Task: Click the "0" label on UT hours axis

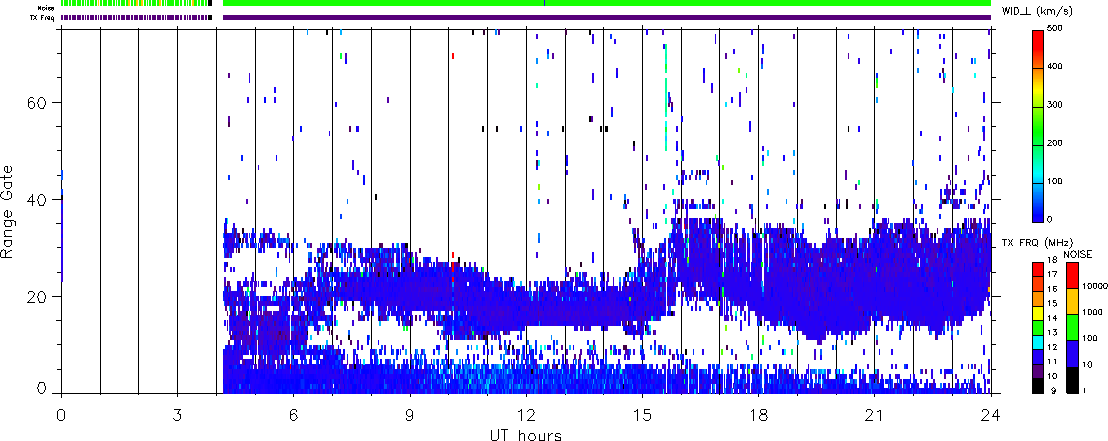Action: pyautogui.click(x=61, y=414)
